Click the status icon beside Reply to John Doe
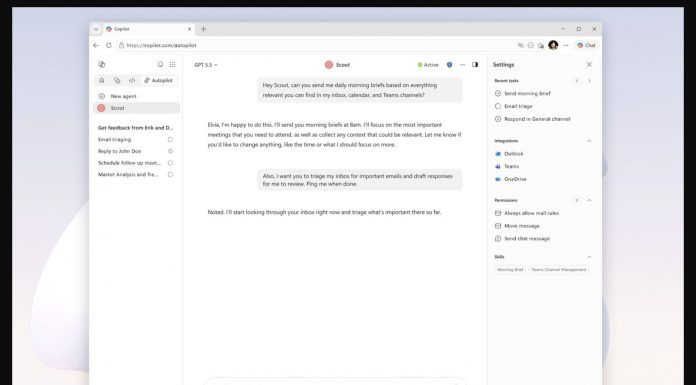The width and height of the screenshot is (696, 385). tap(170, 151)
